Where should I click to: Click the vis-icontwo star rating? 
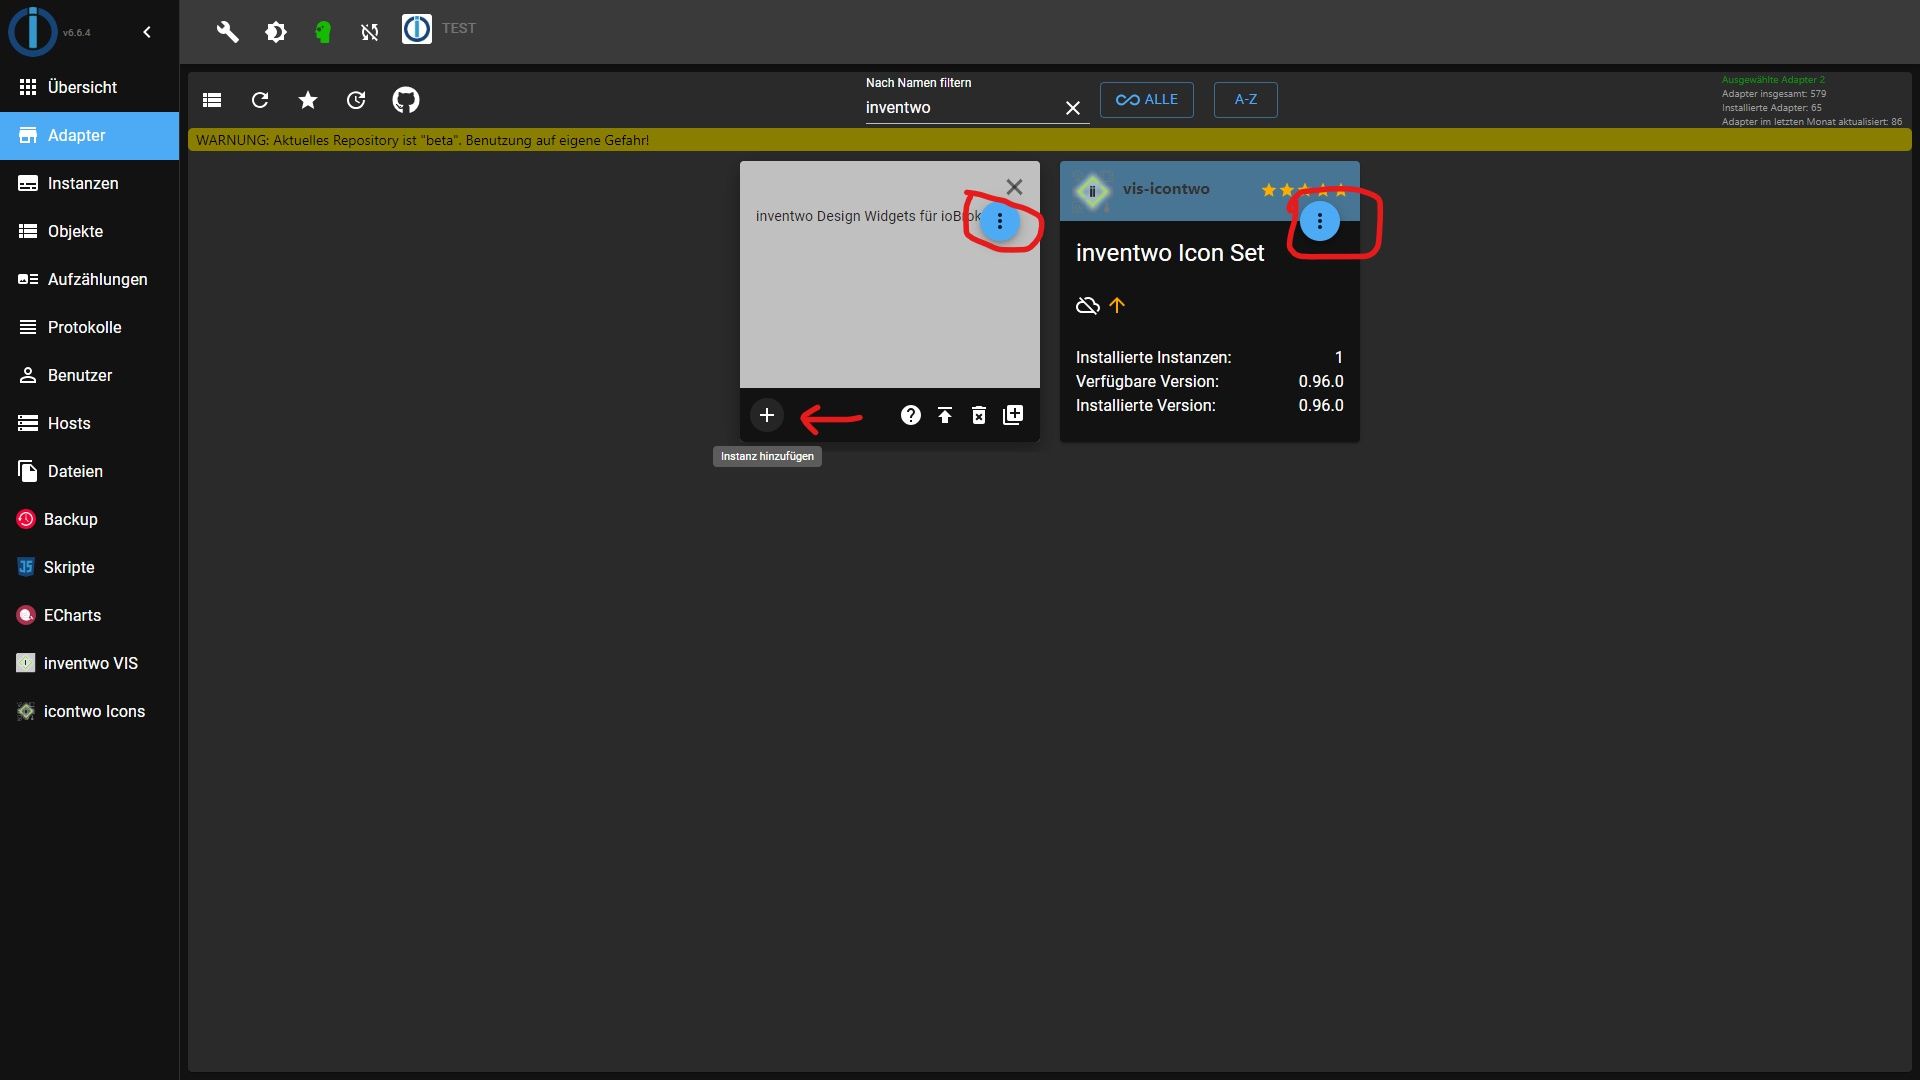pos(1304,190)
